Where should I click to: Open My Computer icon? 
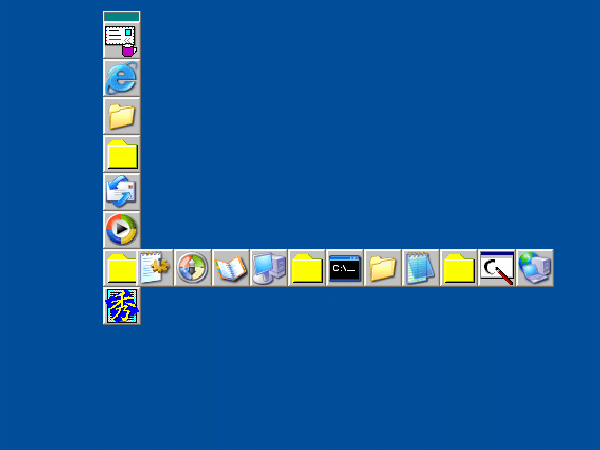(269, 268)
